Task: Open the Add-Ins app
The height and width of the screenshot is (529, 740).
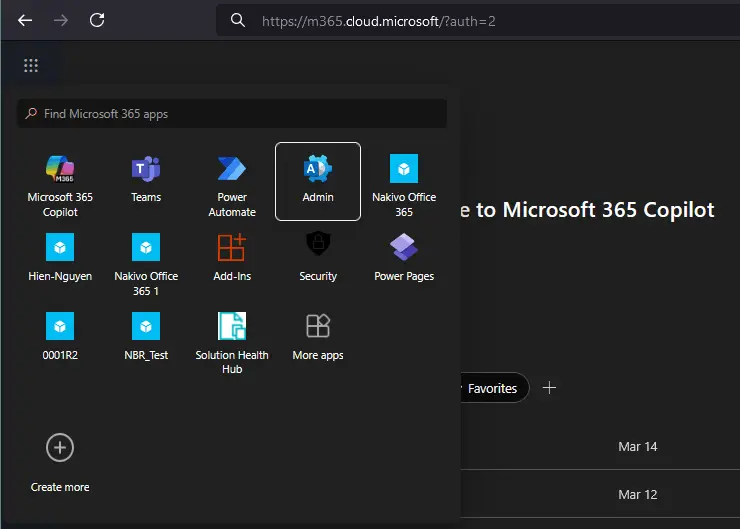Action: (232, 258)
